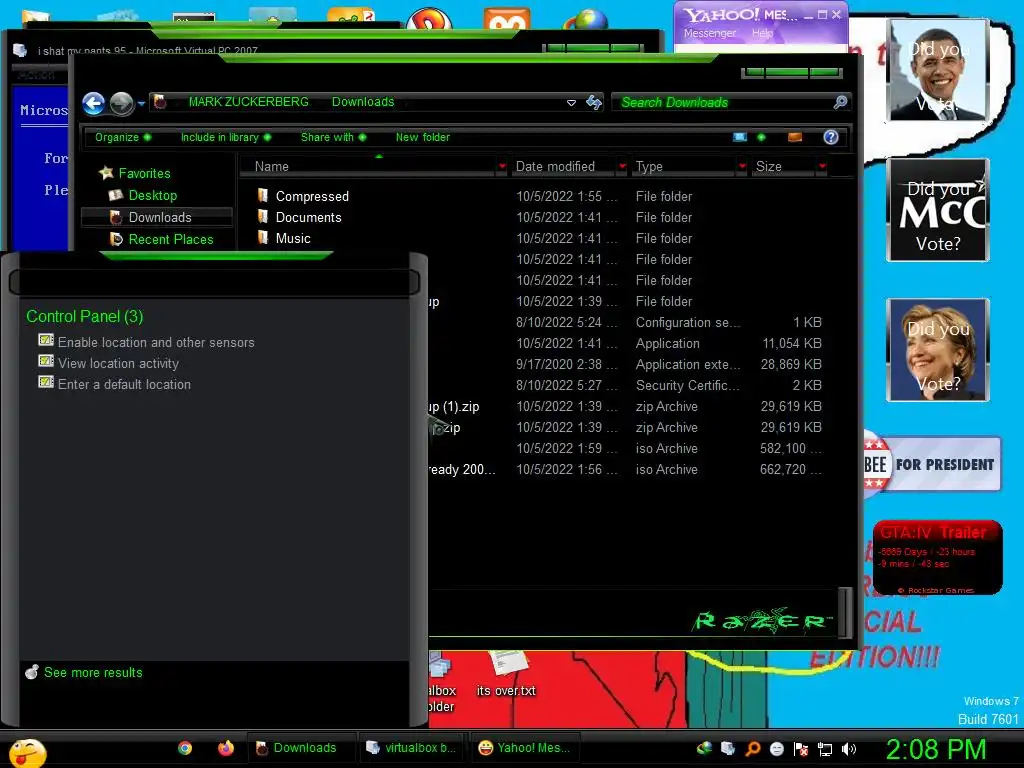The width and height of the screenshot is (1024, 768).
Task: Select the 11,054 KB Application row
Action: click(x=627, y=344)
